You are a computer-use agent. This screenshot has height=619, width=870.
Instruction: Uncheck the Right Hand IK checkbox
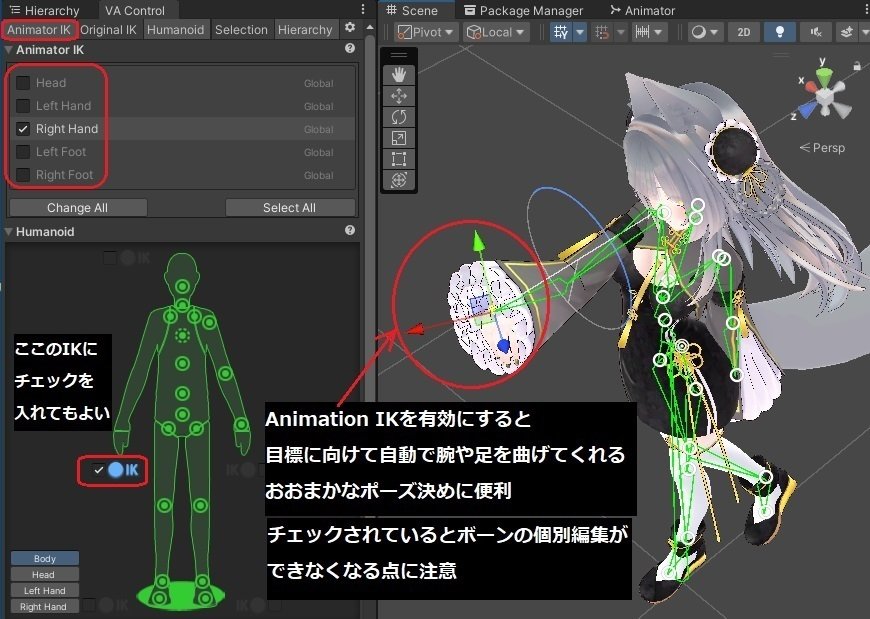click(23, 129)
